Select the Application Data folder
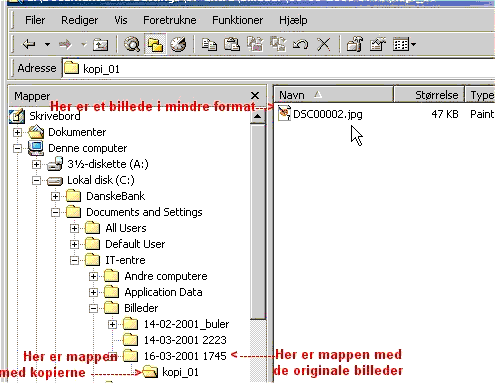495x383 pixels. [163, 292]
